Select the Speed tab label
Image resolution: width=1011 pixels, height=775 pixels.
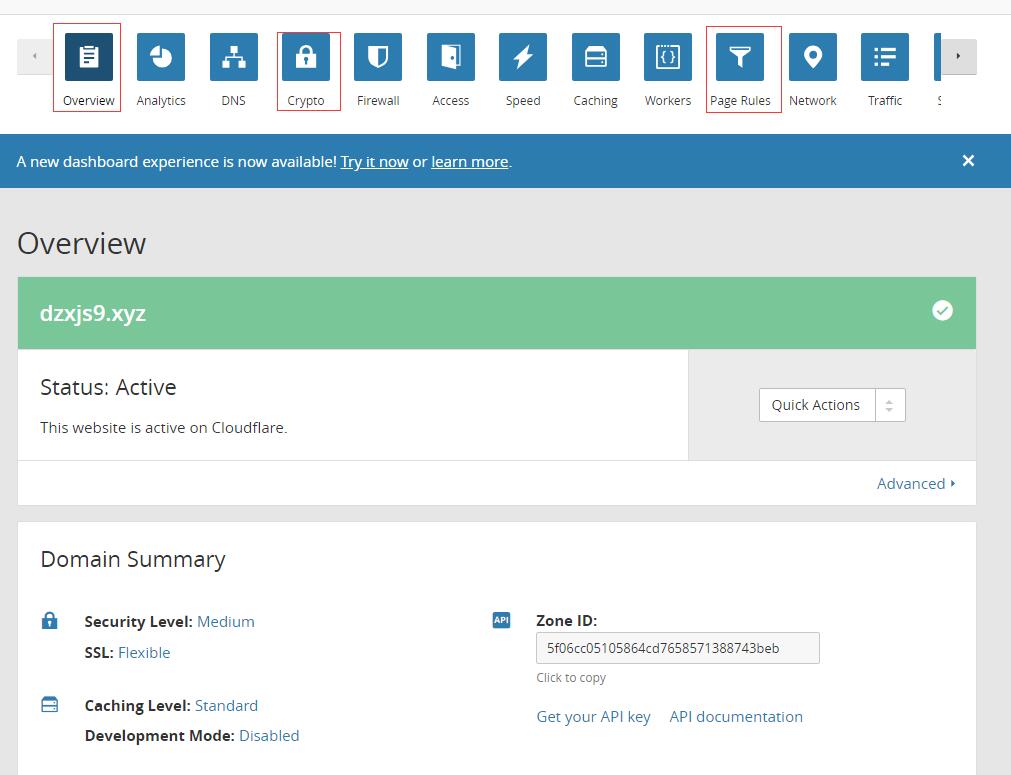pyautogui.click(x=523, y=101)
